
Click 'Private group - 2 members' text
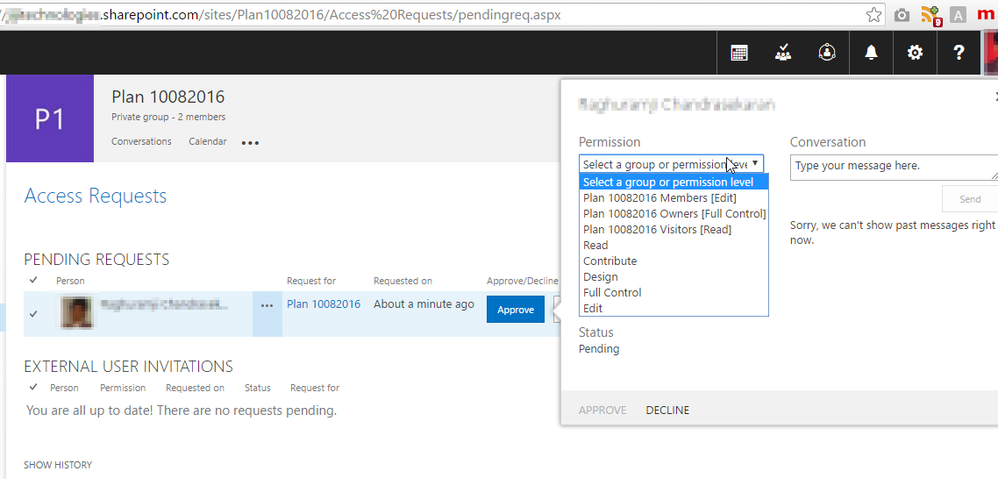tap(168, 117)
